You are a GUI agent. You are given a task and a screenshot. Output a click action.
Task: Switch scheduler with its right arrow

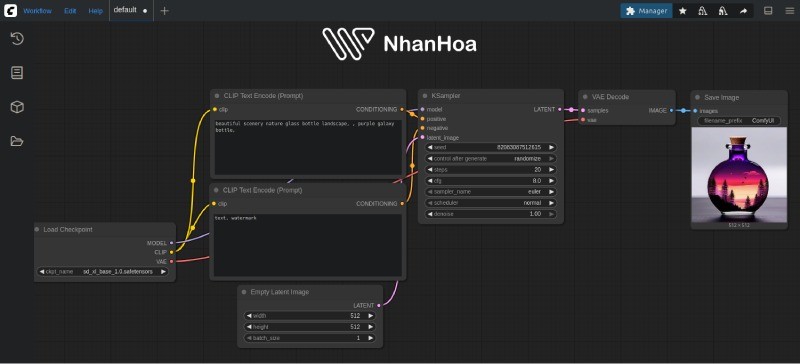point(551,203)
